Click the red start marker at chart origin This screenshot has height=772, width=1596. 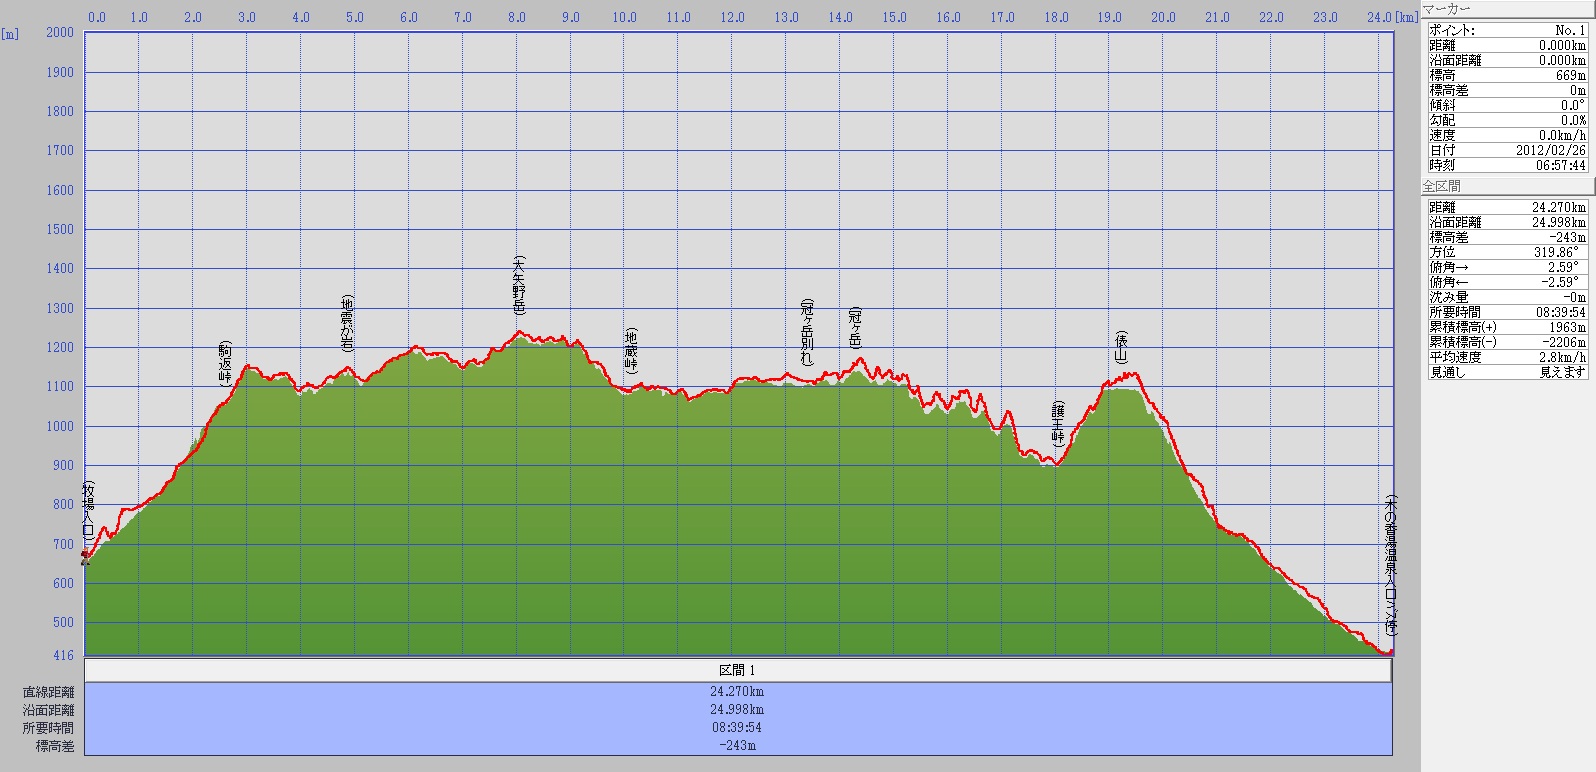tap(85, 557)
